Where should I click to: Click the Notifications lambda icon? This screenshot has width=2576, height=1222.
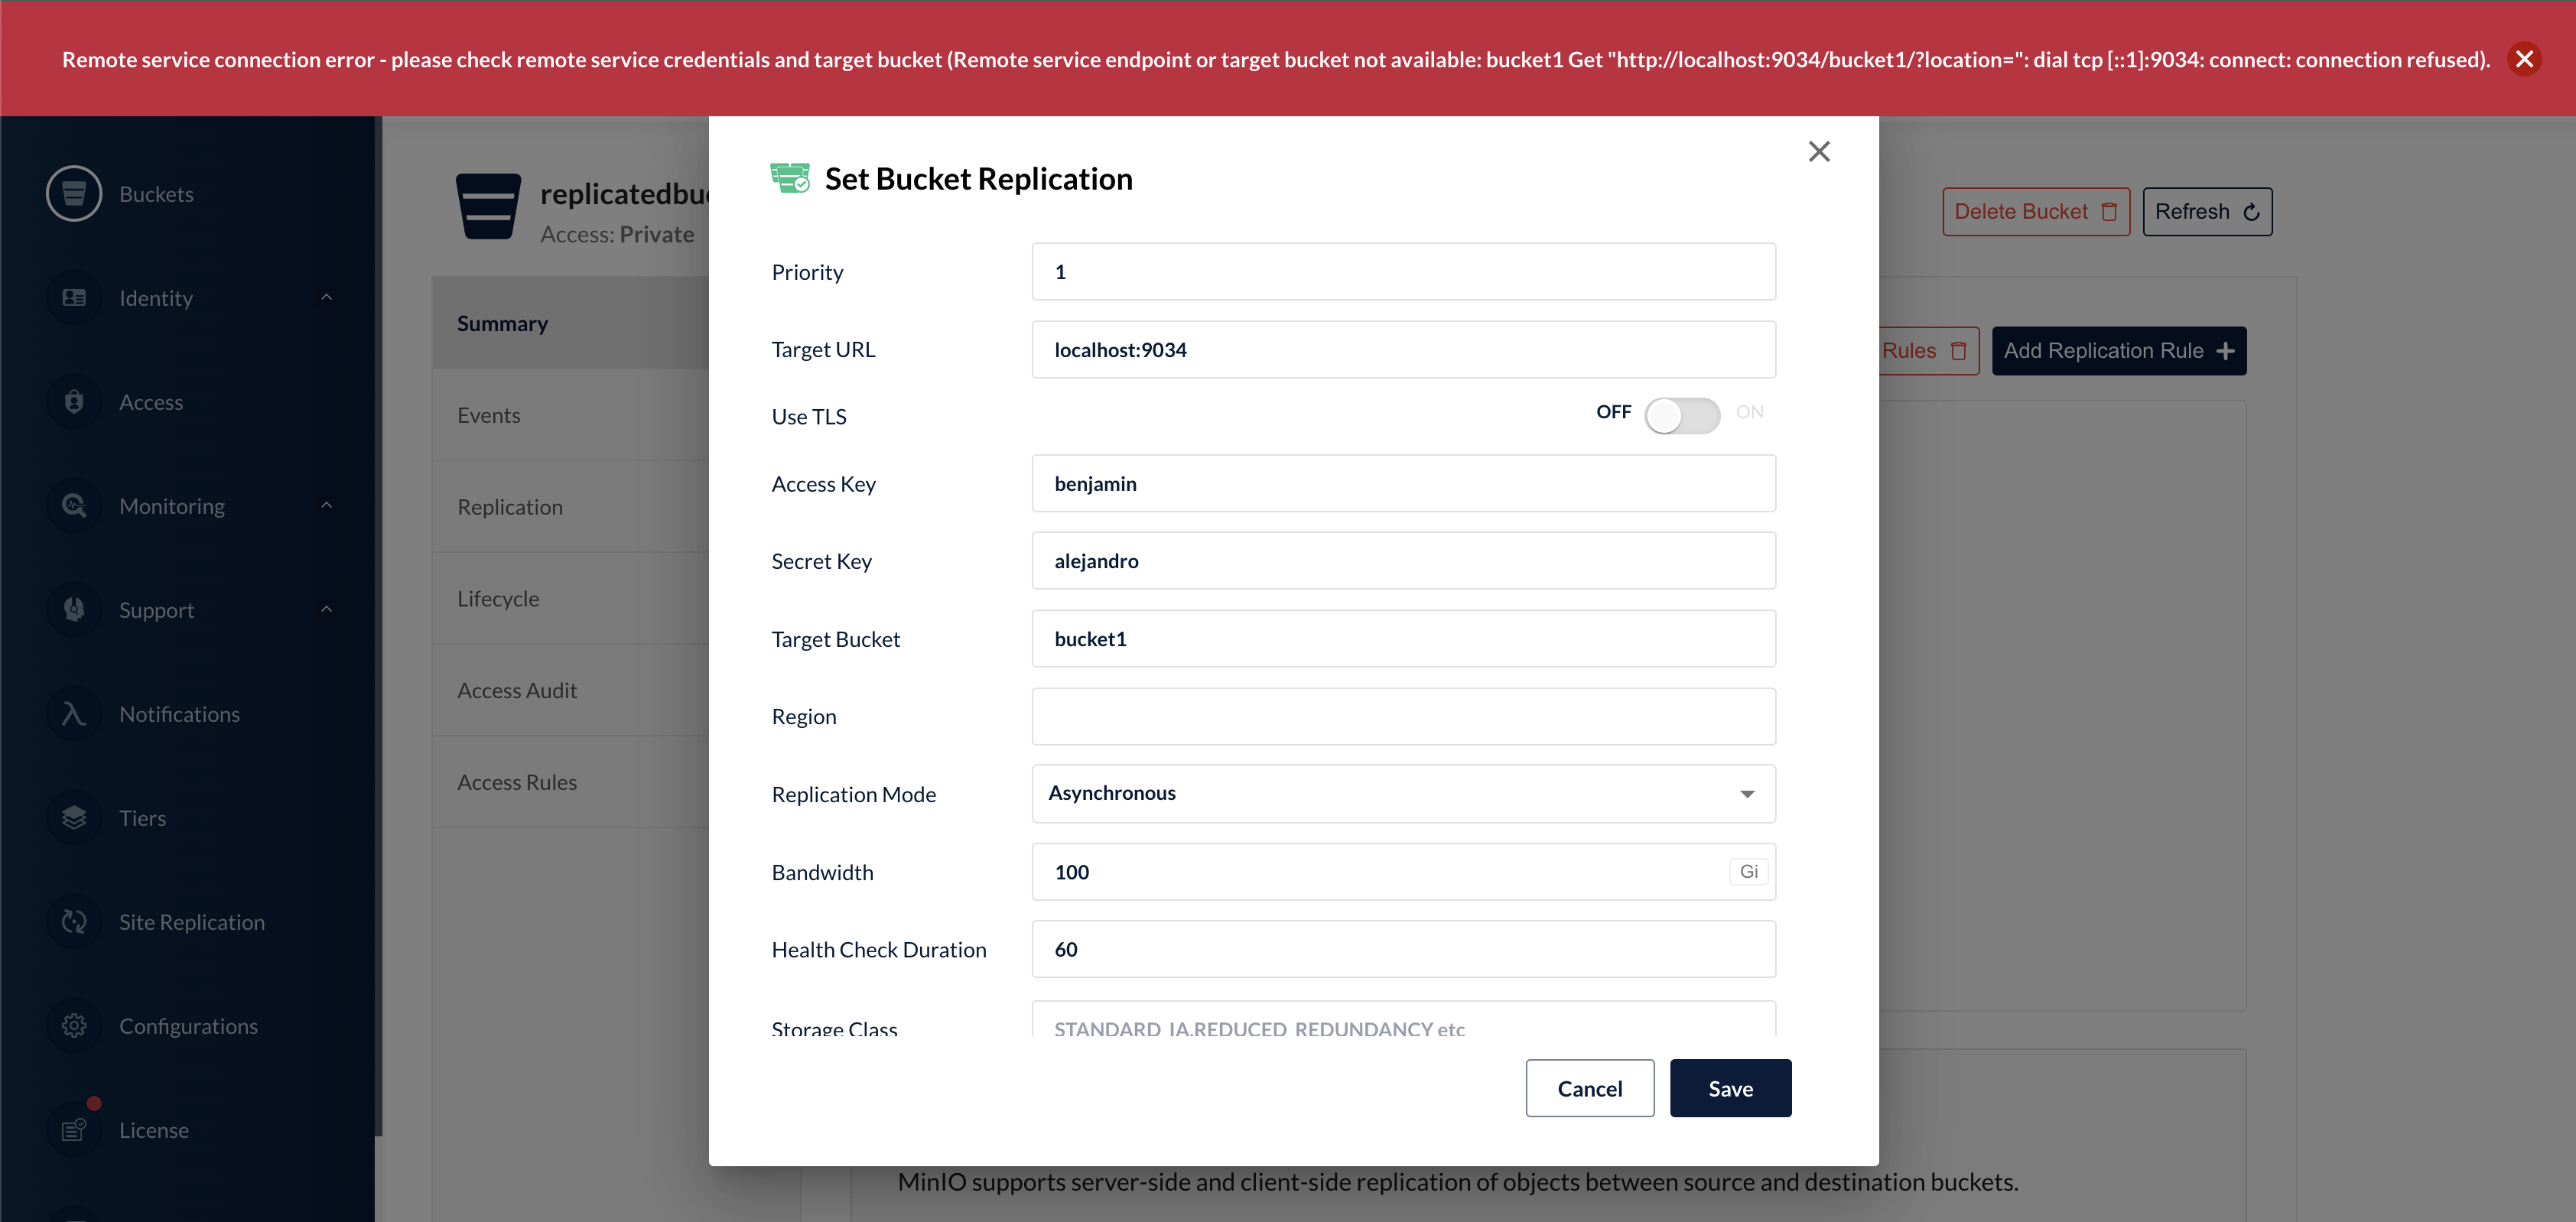[74, 713]
